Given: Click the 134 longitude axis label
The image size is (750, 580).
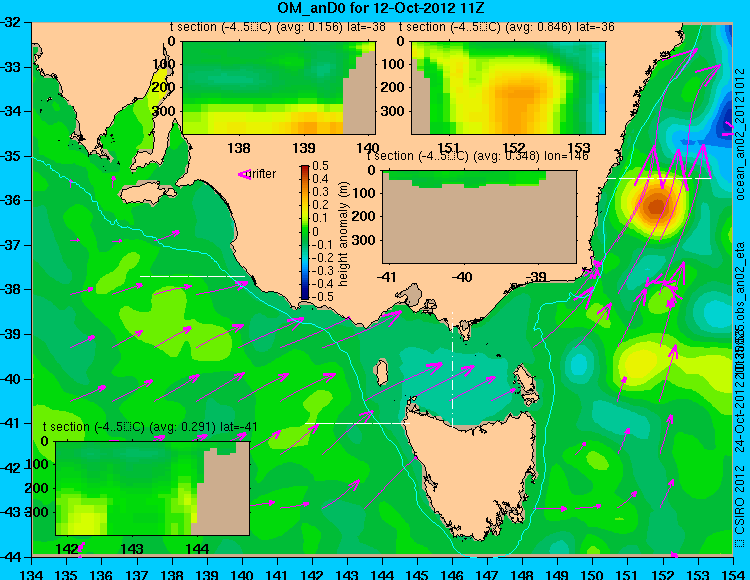Looking at the screenshot, I should click(32, 574).
